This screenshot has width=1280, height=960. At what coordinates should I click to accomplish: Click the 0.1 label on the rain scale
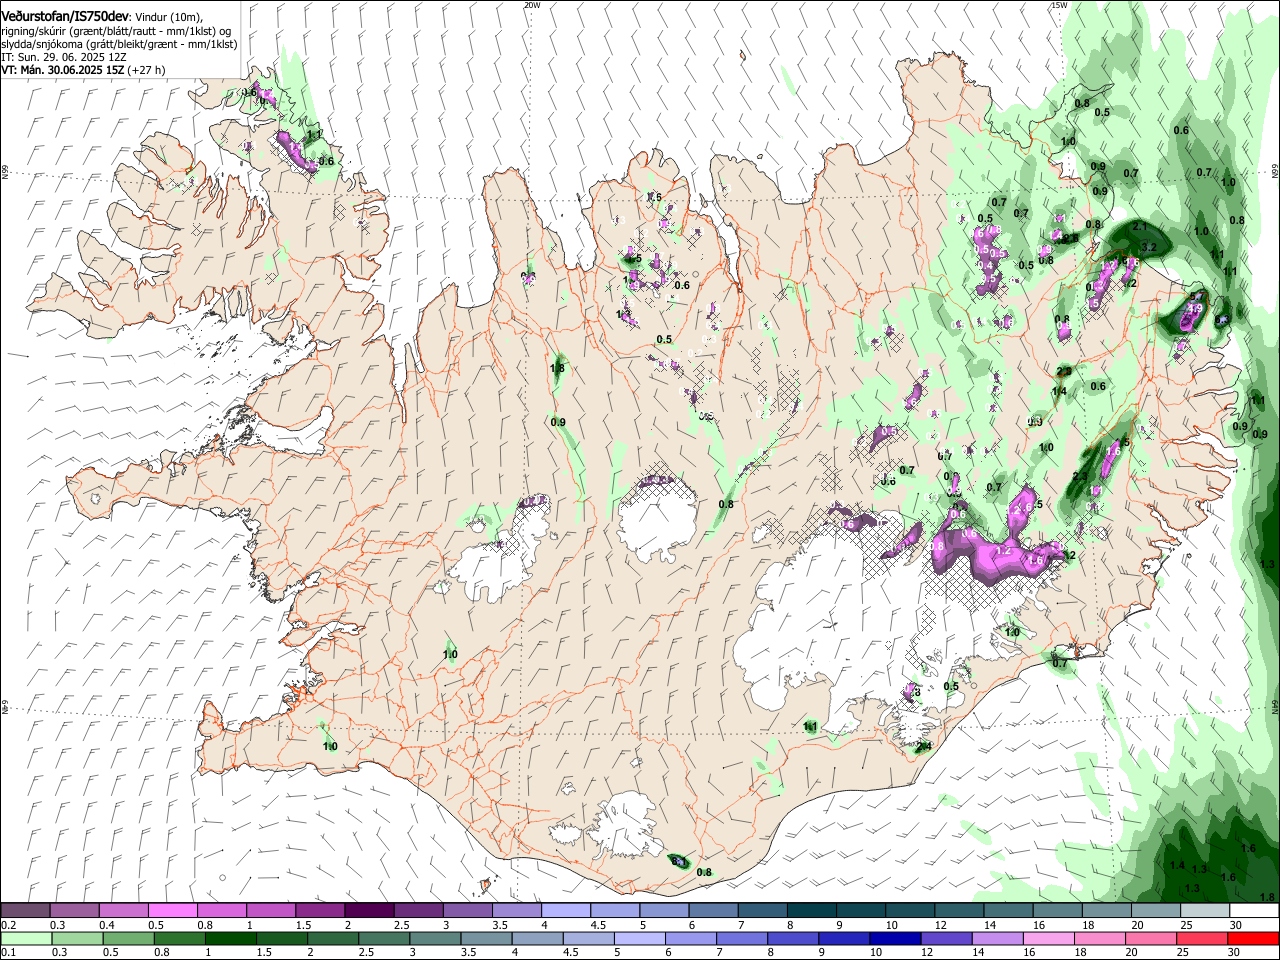[8, 953]
